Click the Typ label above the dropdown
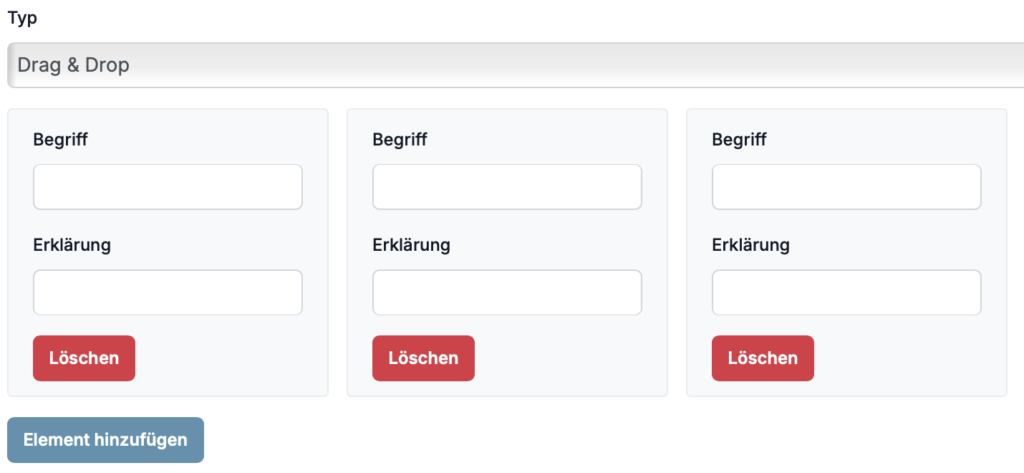The height and width of the screenshot is (473, 1024). [x=23, y=18]
